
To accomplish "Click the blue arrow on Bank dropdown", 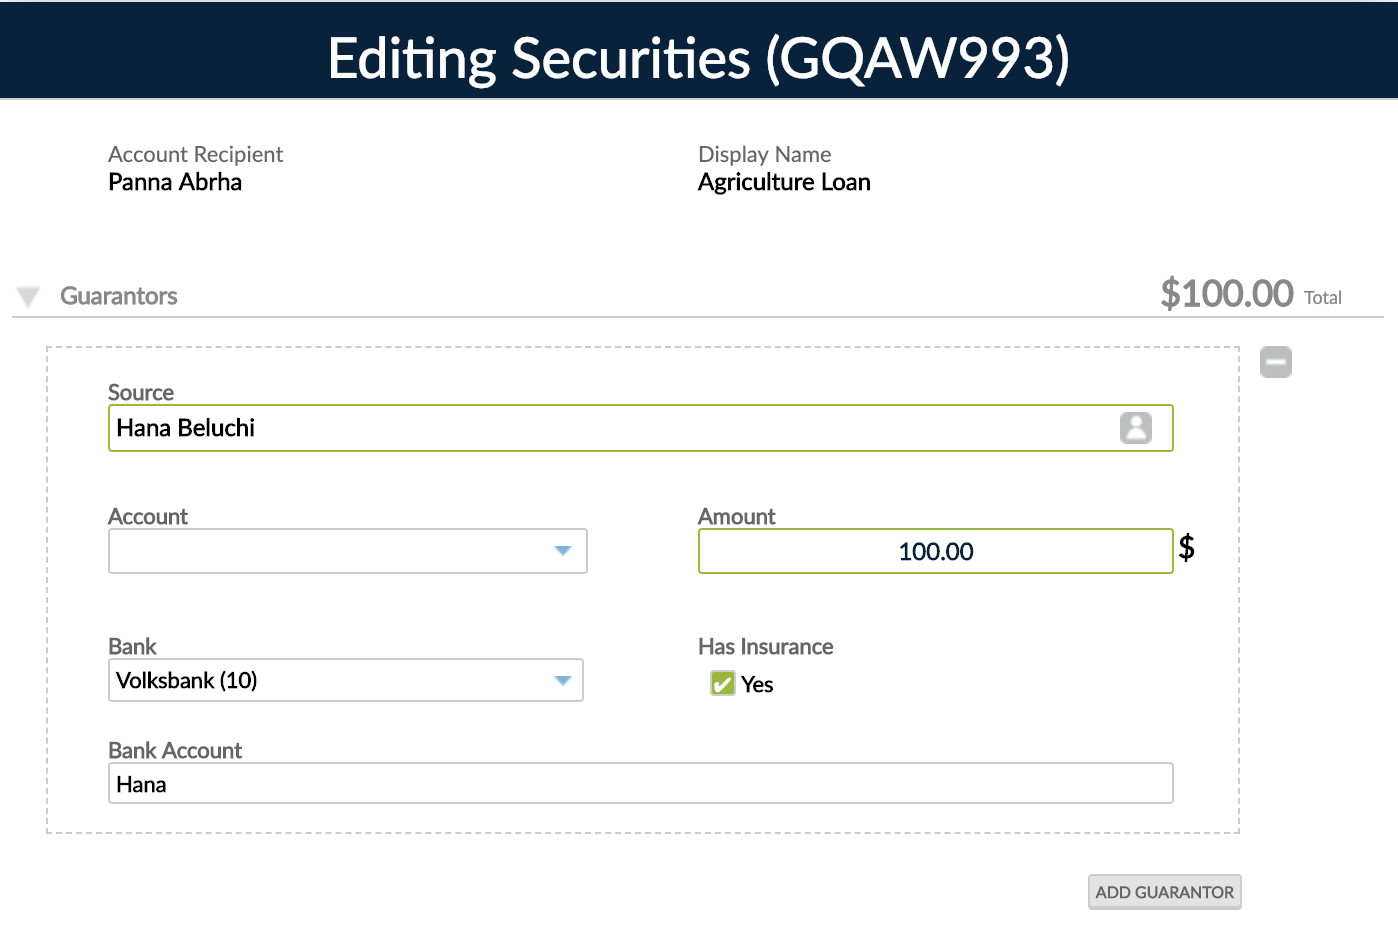I will tap(562, 680).
